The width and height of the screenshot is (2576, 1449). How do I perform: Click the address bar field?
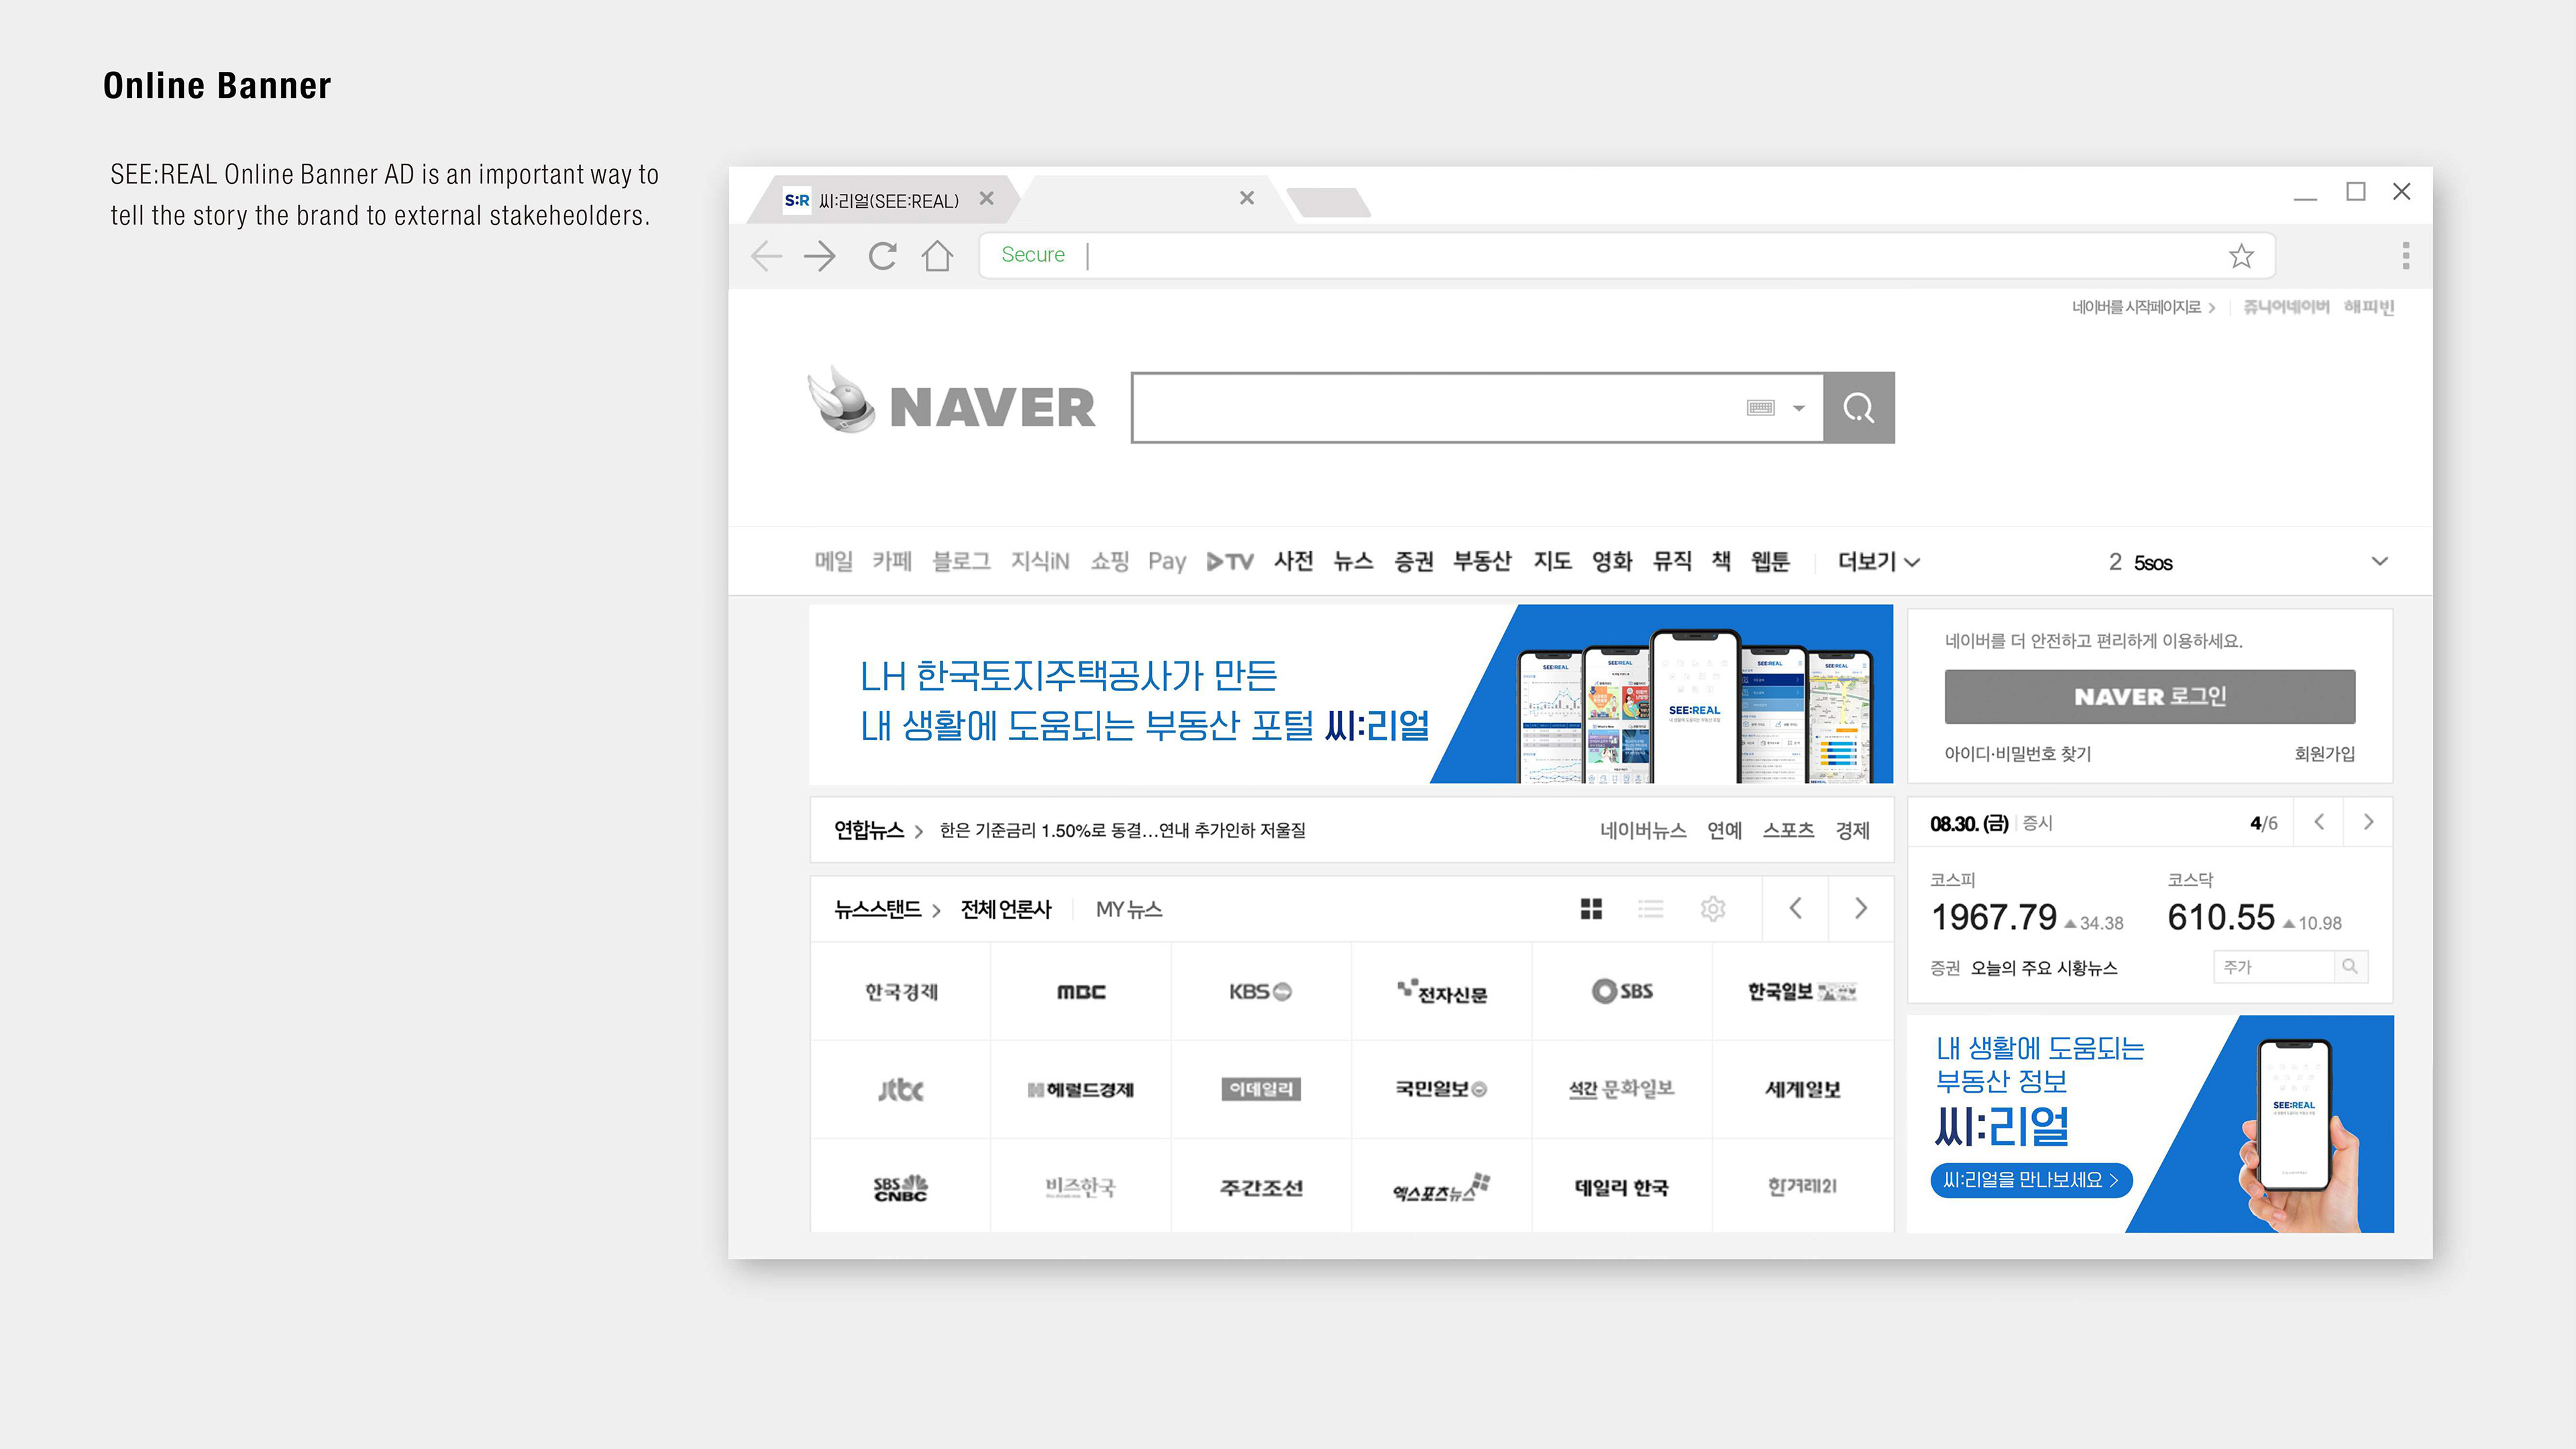pos(1627,256)
